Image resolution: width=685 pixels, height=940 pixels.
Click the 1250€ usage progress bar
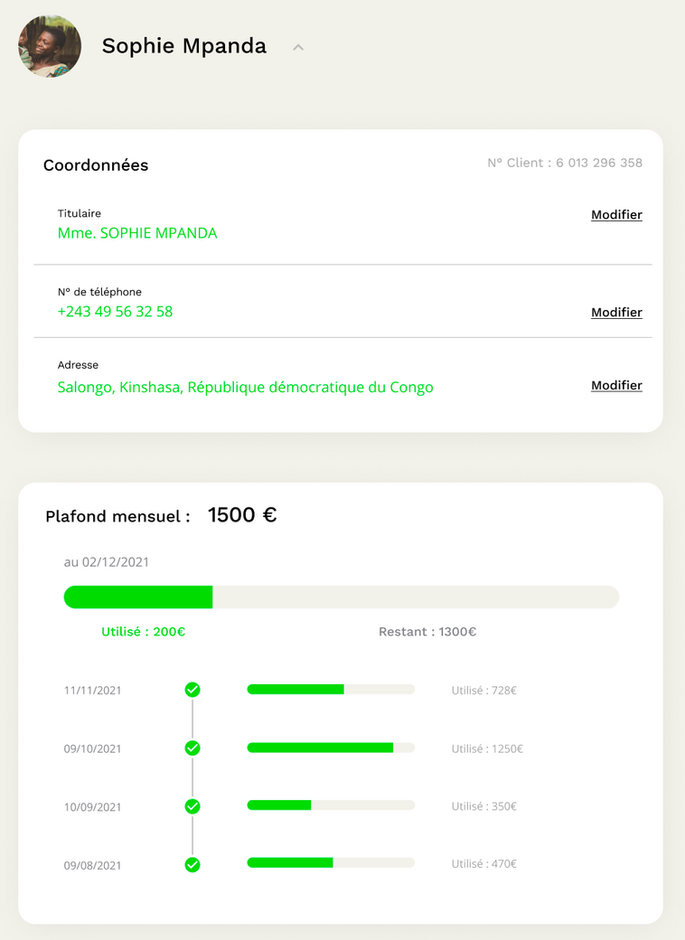330,748
